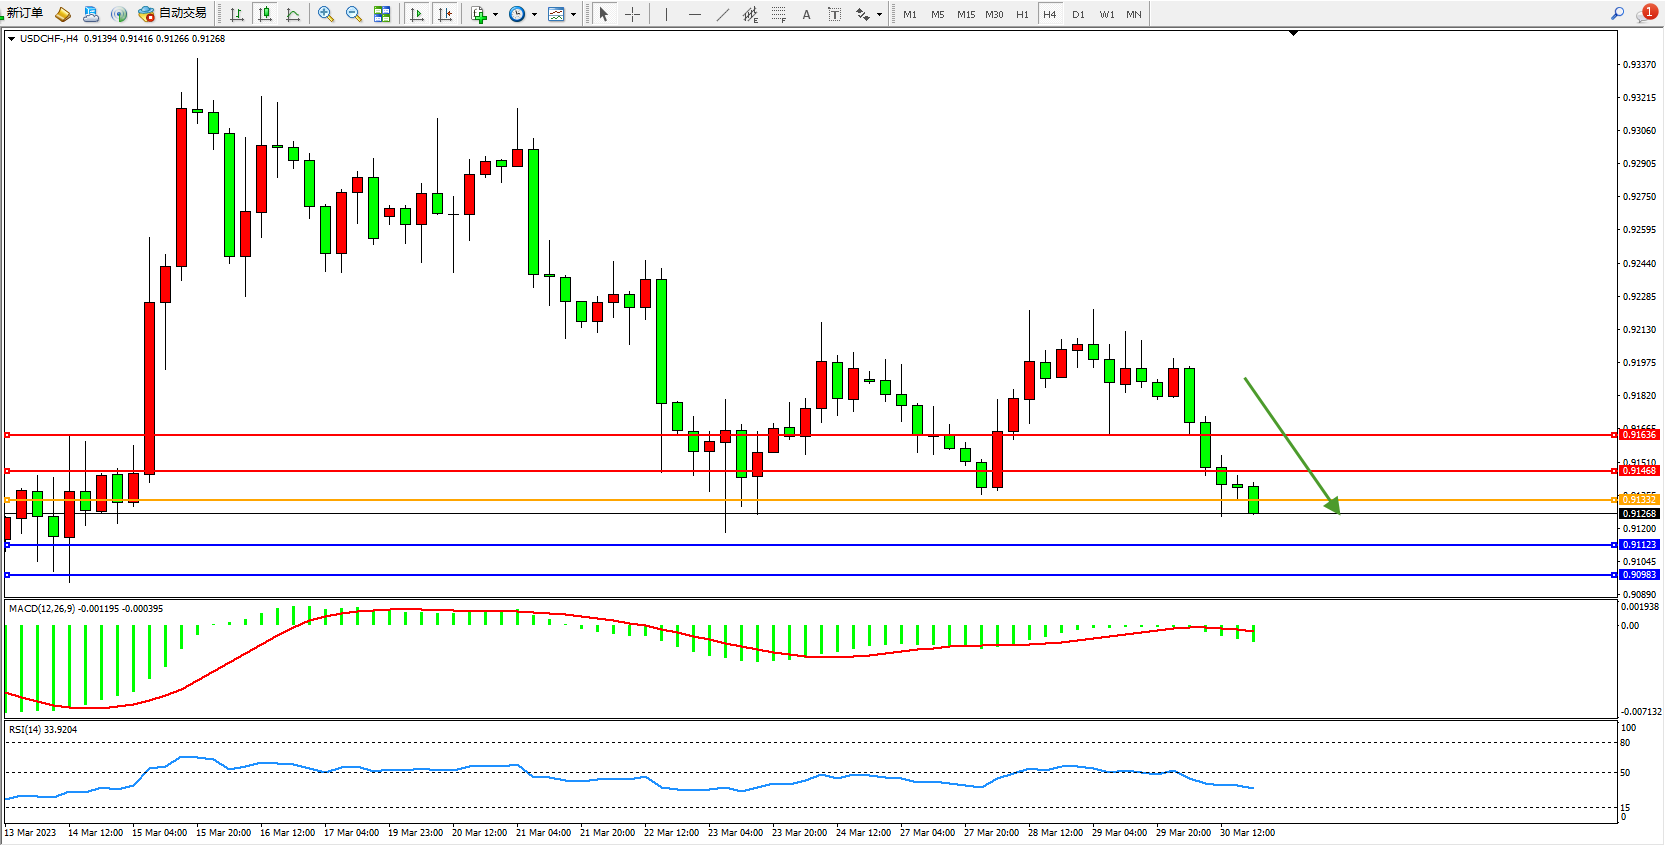The width and height of the screenshot is (1665, 846).
Task: Switch chart to line chart mode
Action: click(x=293, y=14)
